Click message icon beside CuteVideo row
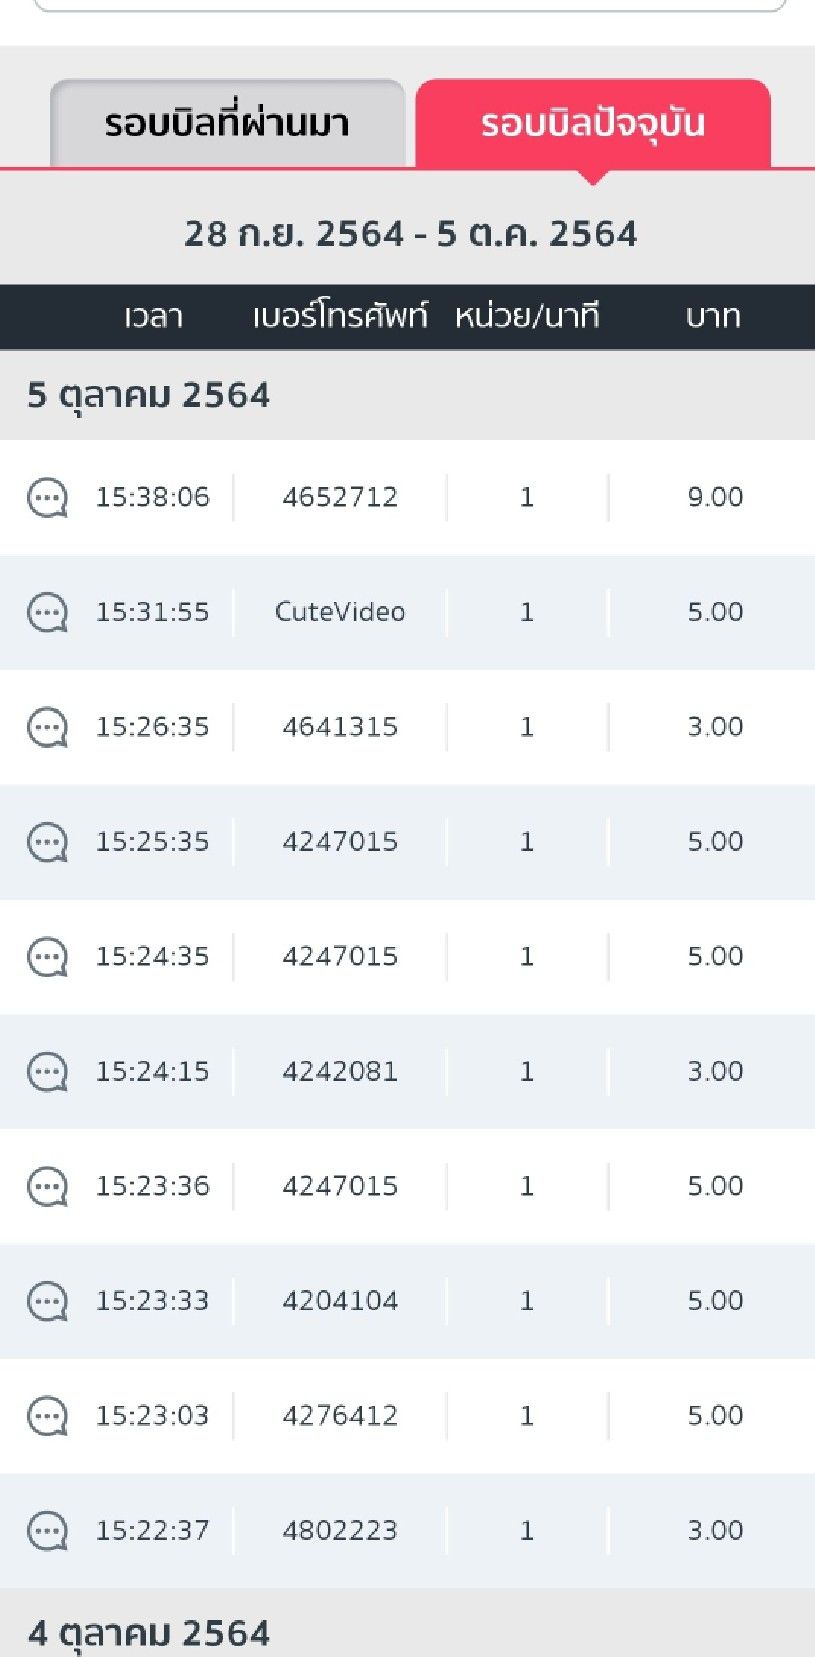This screenshot has height=1657, width=815. pos(47,612)
